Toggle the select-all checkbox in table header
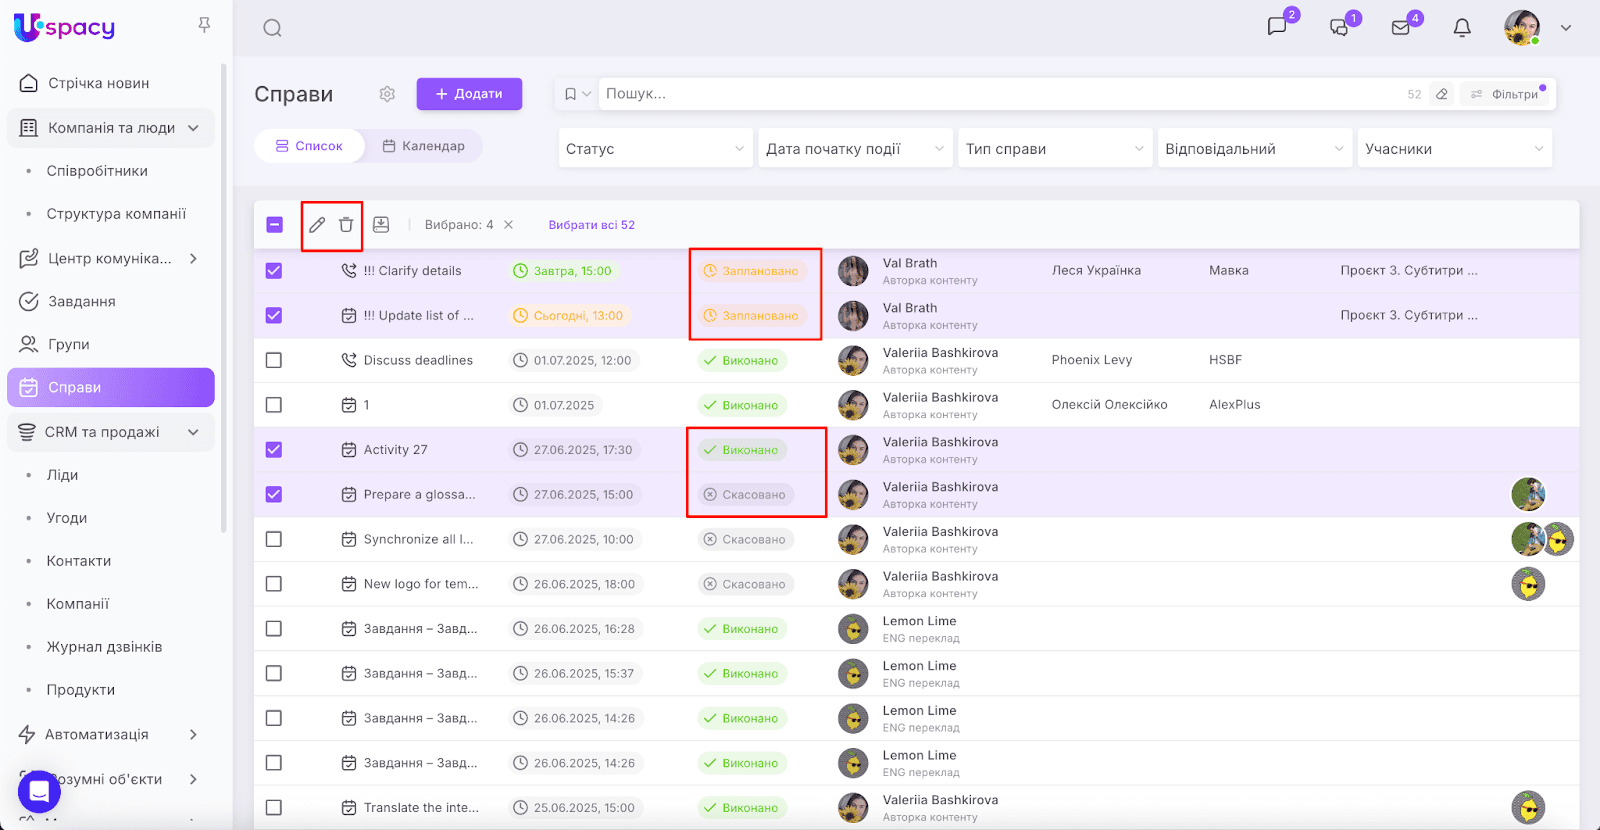The image size is (1600, 830). [275, 225]
